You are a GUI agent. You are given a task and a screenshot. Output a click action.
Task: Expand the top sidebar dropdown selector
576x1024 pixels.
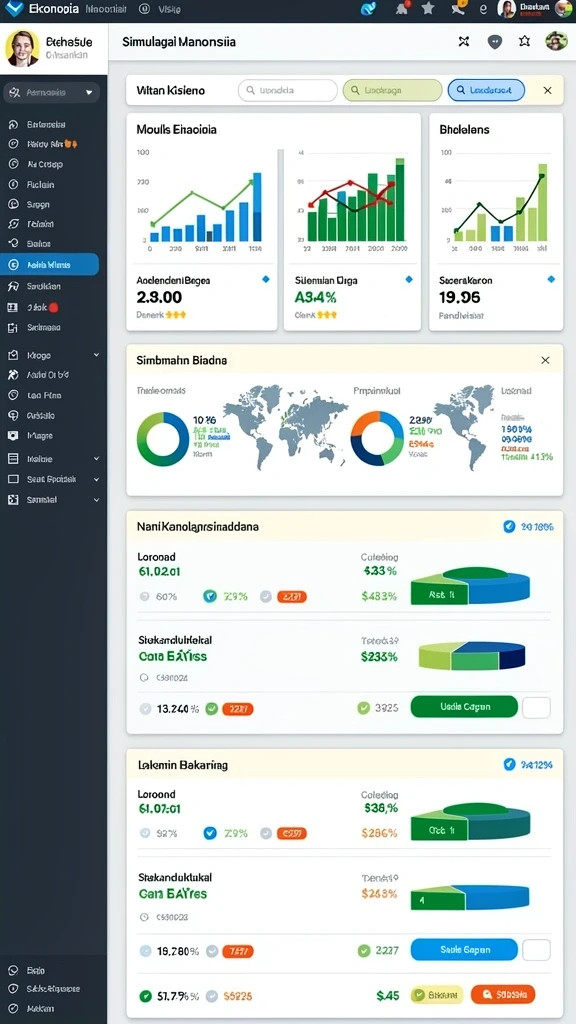51,93
